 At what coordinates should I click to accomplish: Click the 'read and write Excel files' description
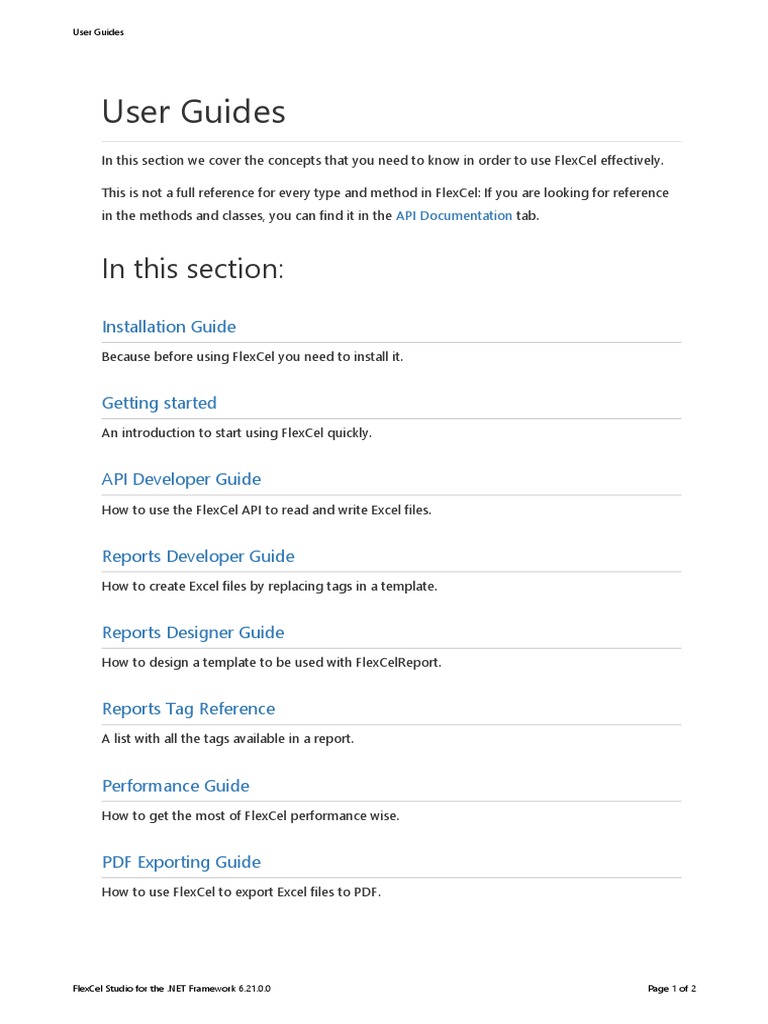point(266,510)
